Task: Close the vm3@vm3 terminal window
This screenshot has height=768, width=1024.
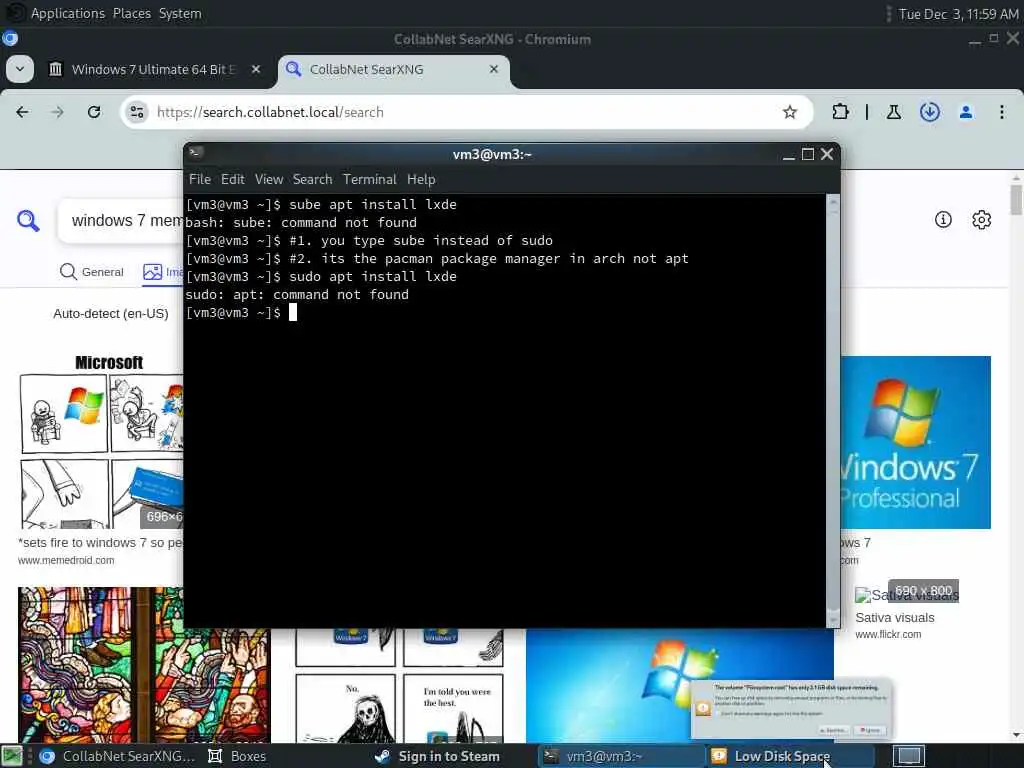Action: coord(827,154)
